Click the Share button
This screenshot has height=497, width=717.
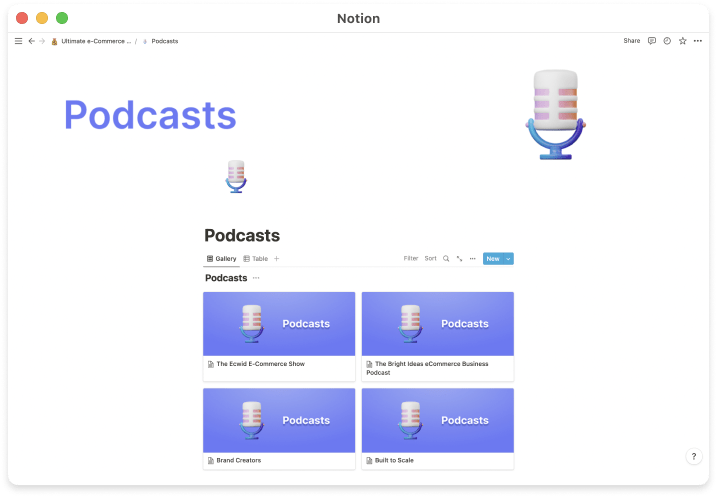coord(631,41)
